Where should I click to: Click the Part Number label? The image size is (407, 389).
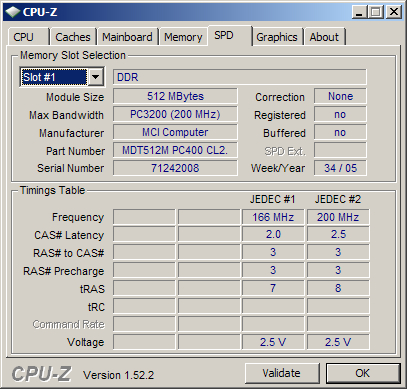click(x=75, y=151)
